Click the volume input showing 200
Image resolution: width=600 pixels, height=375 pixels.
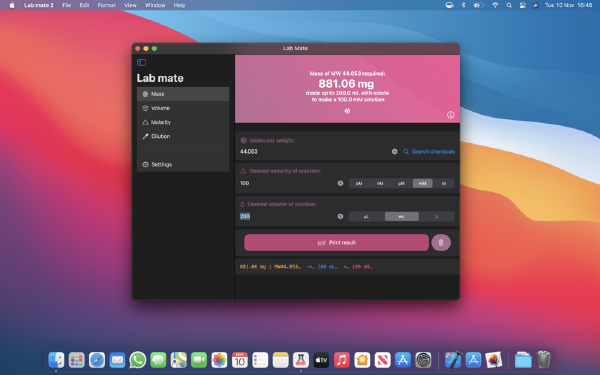point(287,217)
